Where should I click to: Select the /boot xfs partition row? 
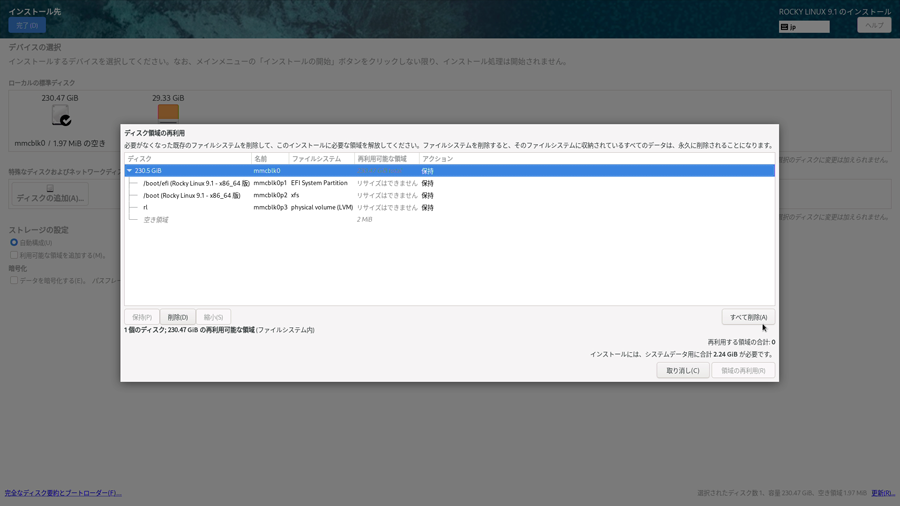[191, 195]
